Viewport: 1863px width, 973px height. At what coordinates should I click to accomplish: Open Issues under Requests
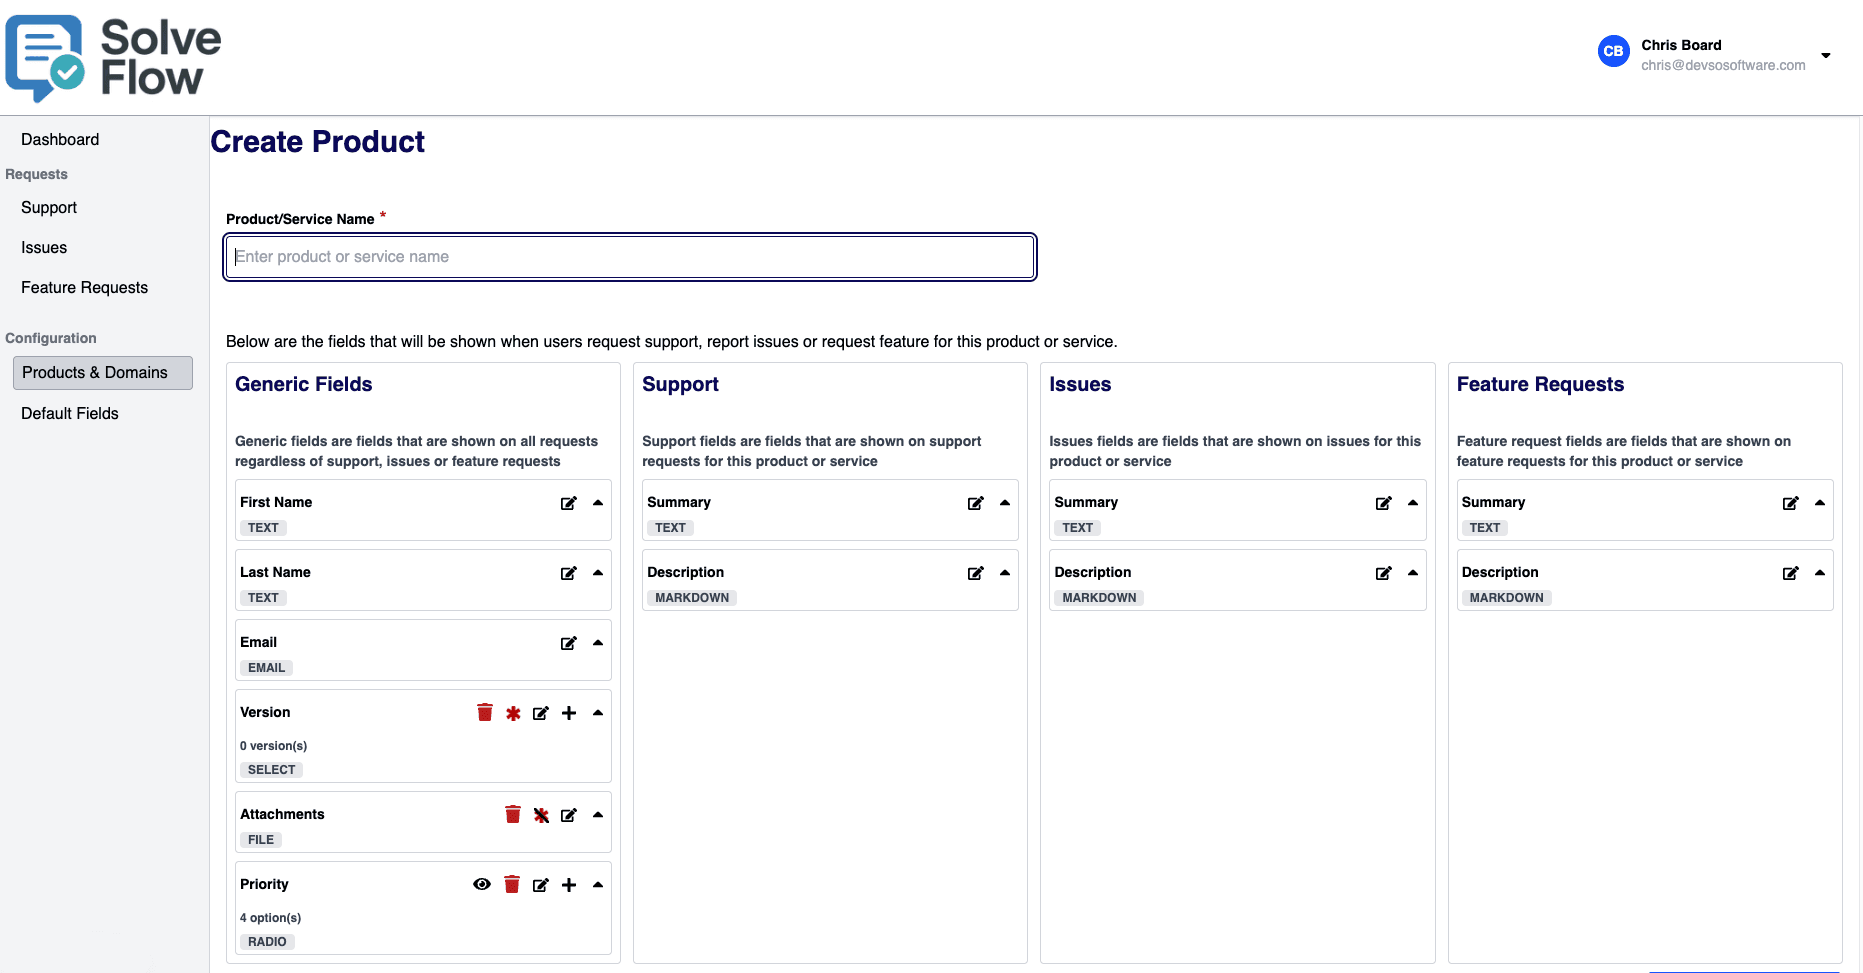pos(43,247)
